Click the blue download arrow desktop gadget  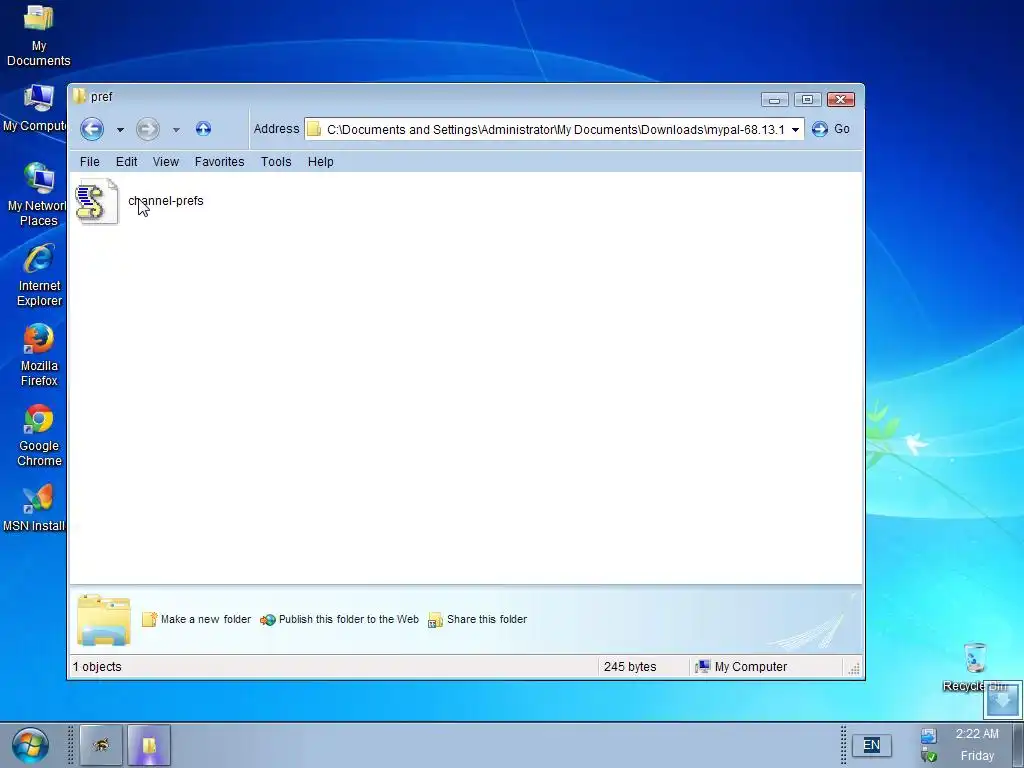(1002, 699)
